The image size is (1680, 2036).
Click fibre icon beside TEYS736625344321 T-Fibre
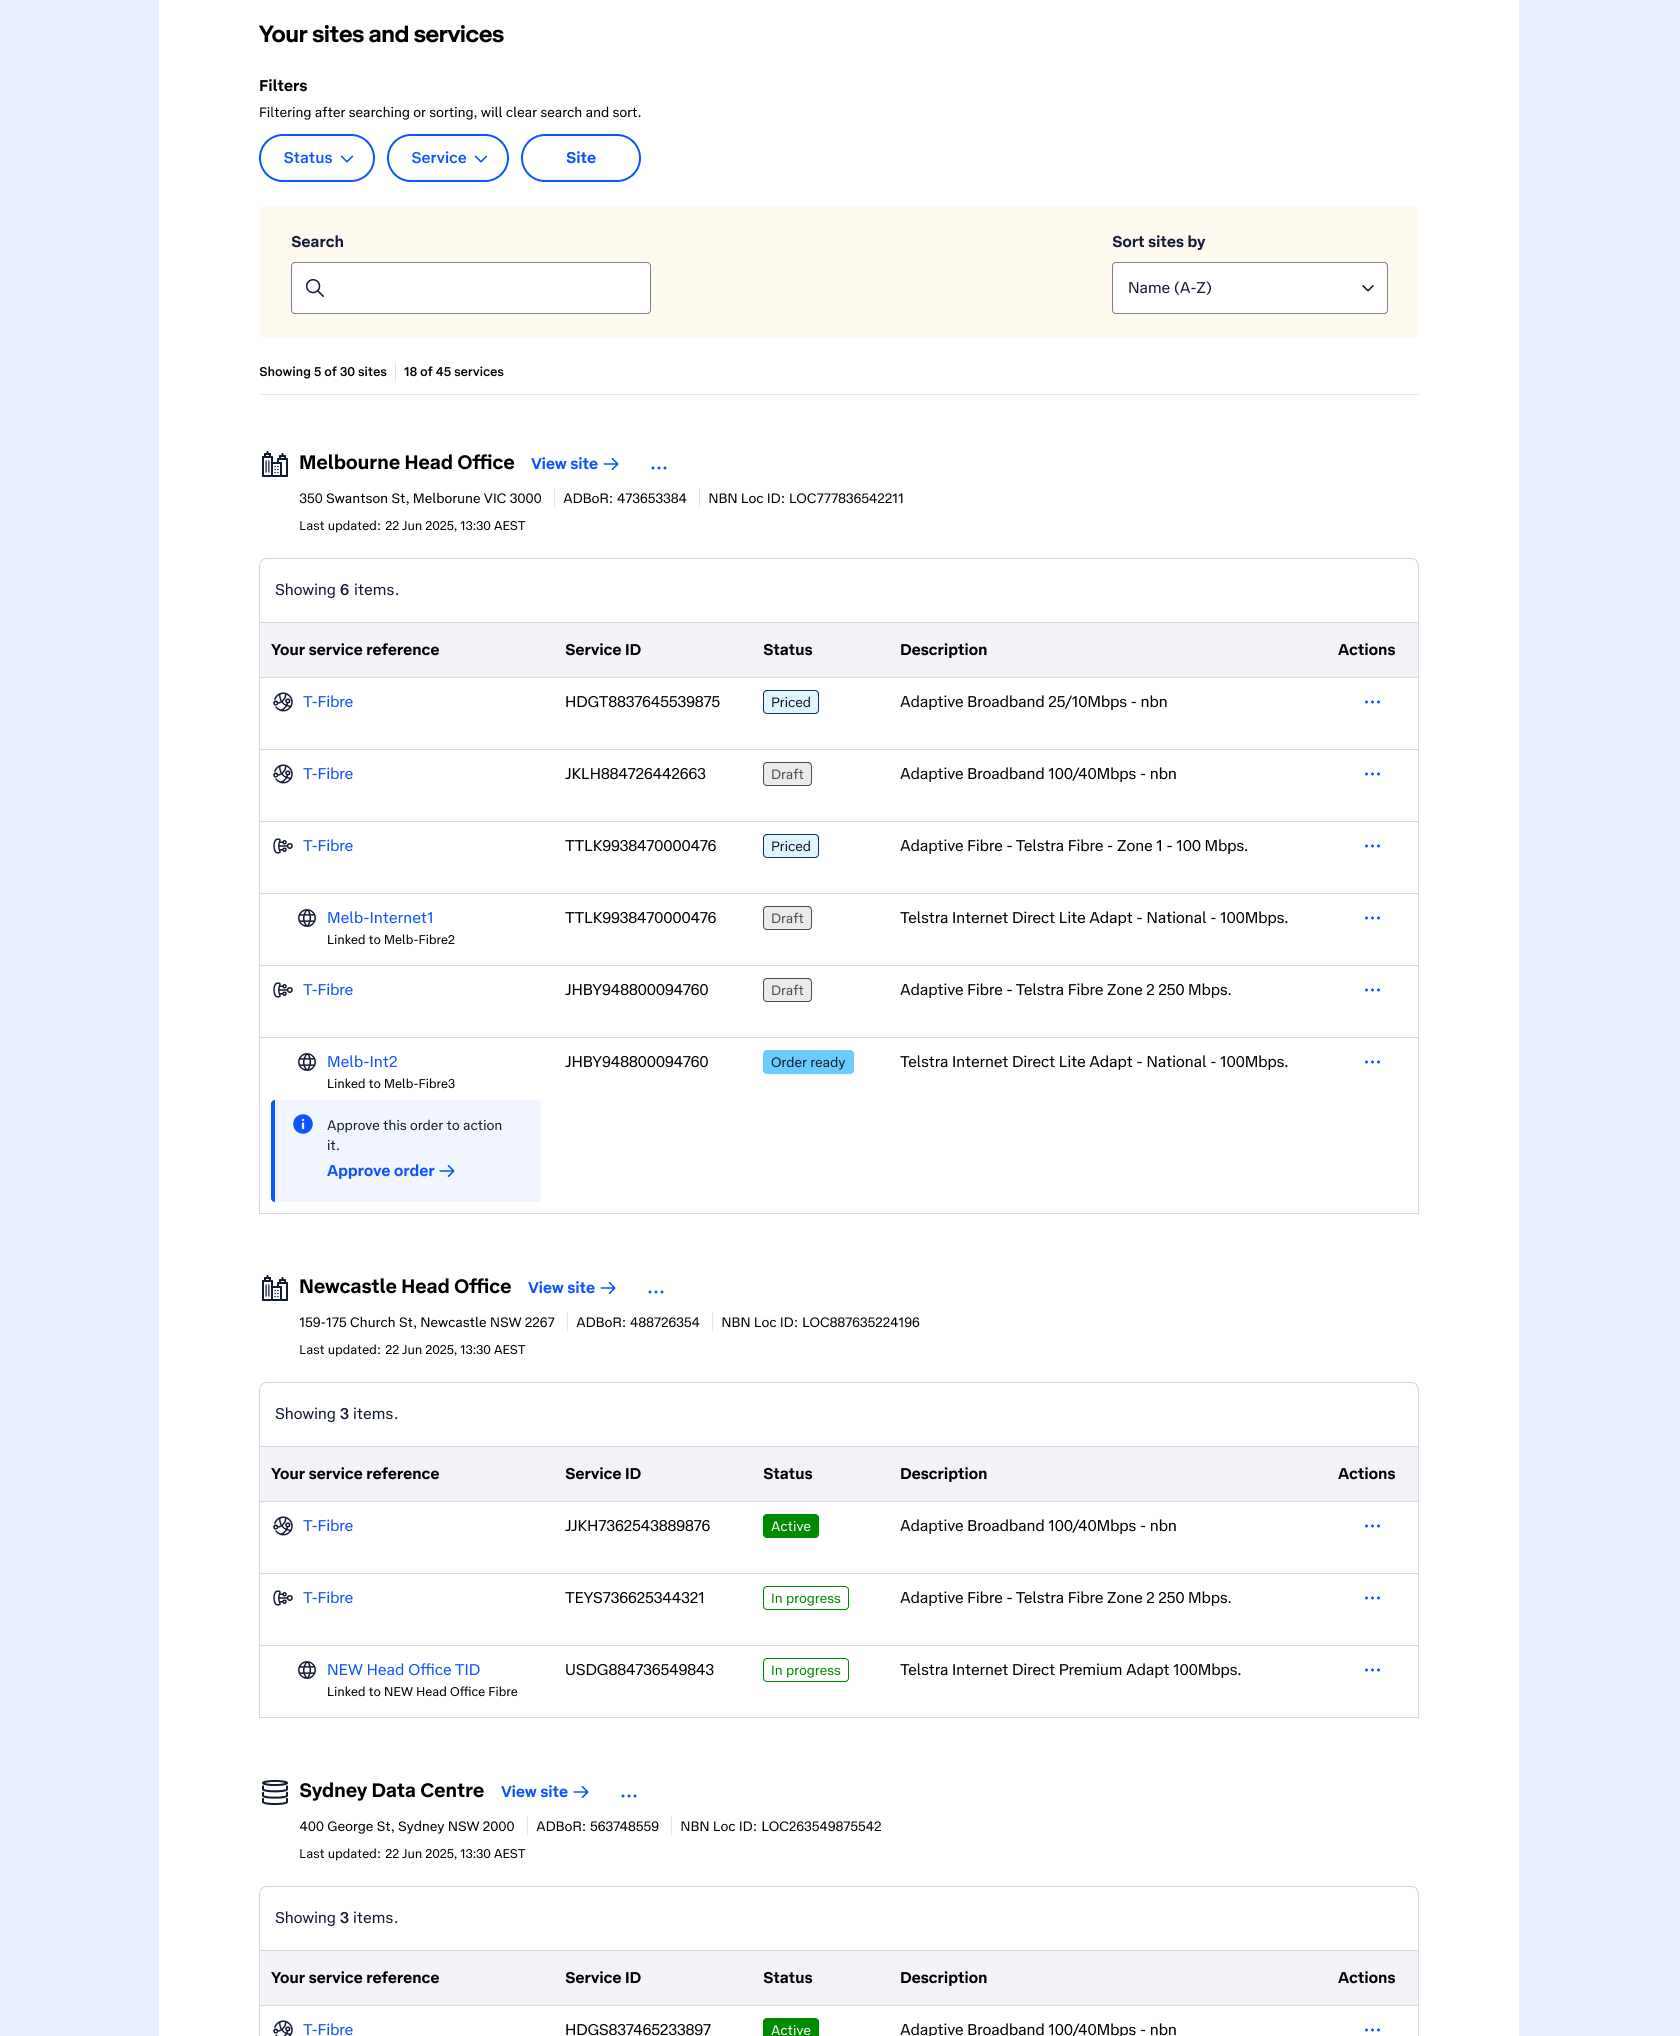(x=283, y=1598)
